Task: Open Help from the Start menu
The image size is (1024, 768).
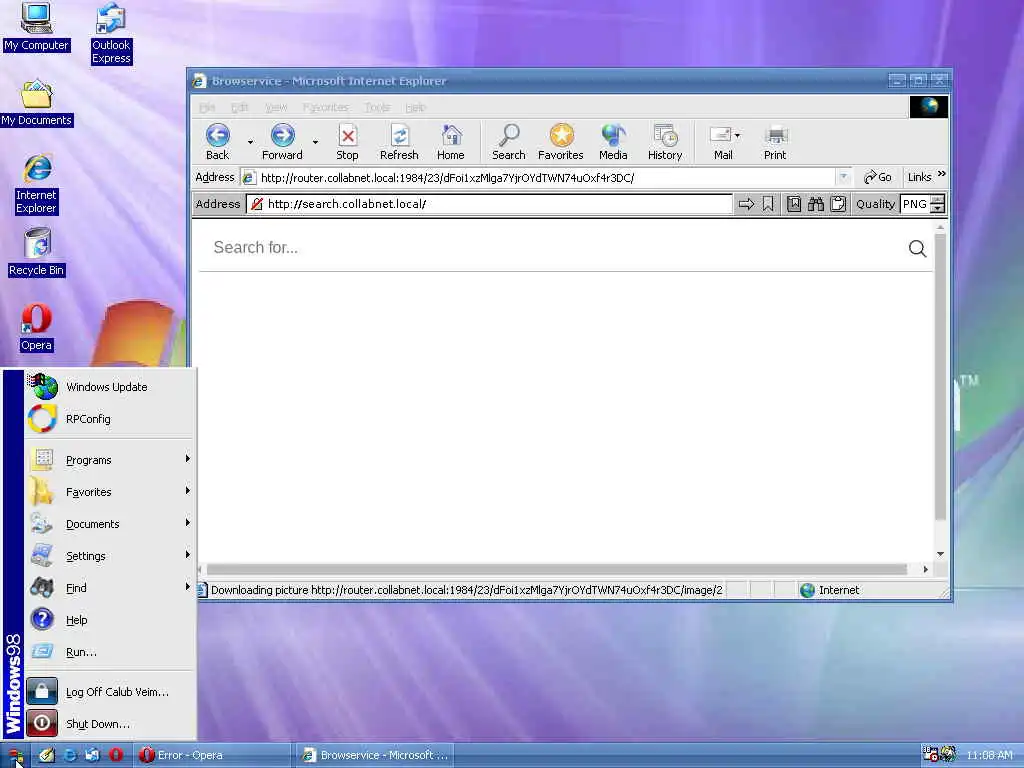Action: 110,620
